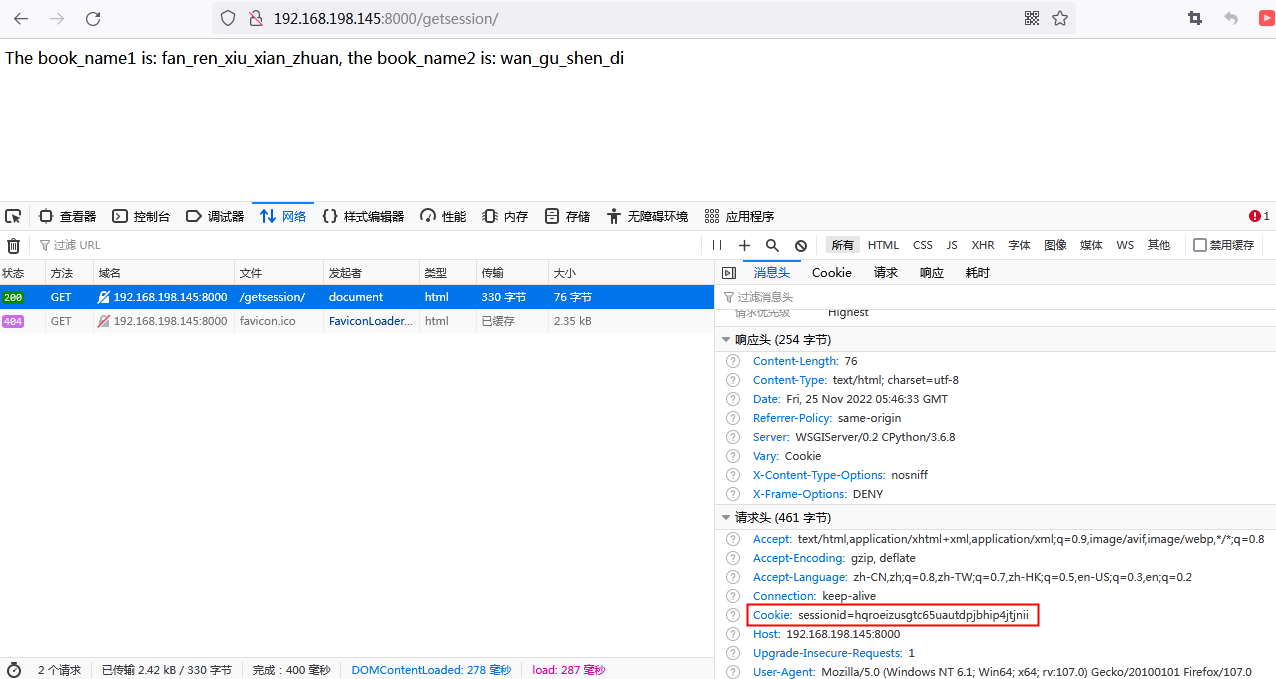Open the 响应 details tab

932,273
